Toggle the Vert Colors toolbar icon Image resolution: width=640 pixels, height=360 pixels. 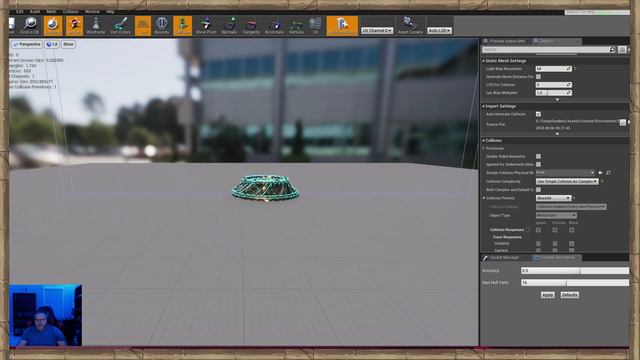(120, 25)
